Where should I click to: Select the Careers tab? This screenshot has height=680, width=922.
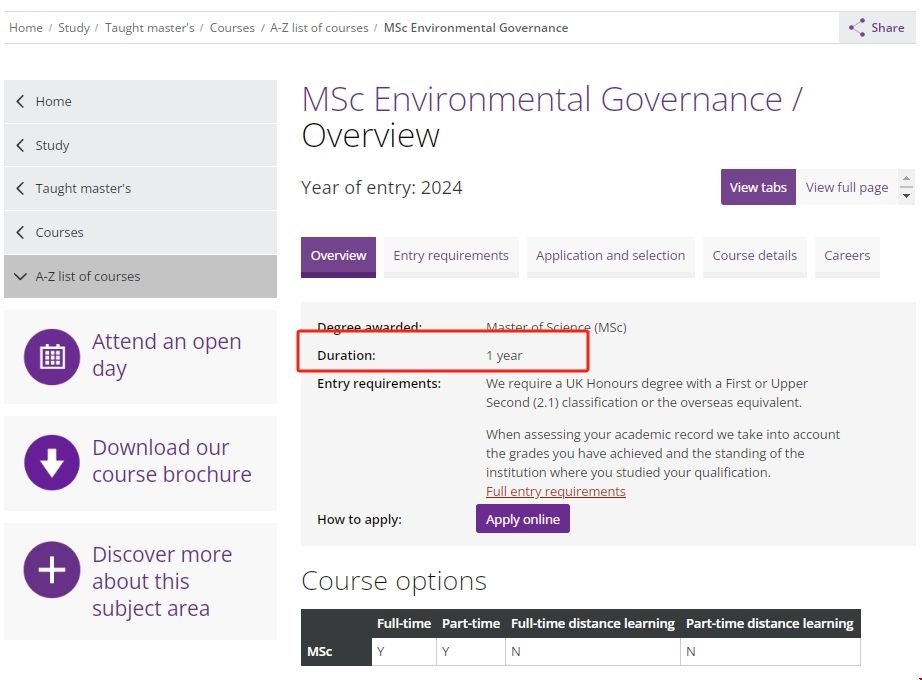click(x=847, y=256)
